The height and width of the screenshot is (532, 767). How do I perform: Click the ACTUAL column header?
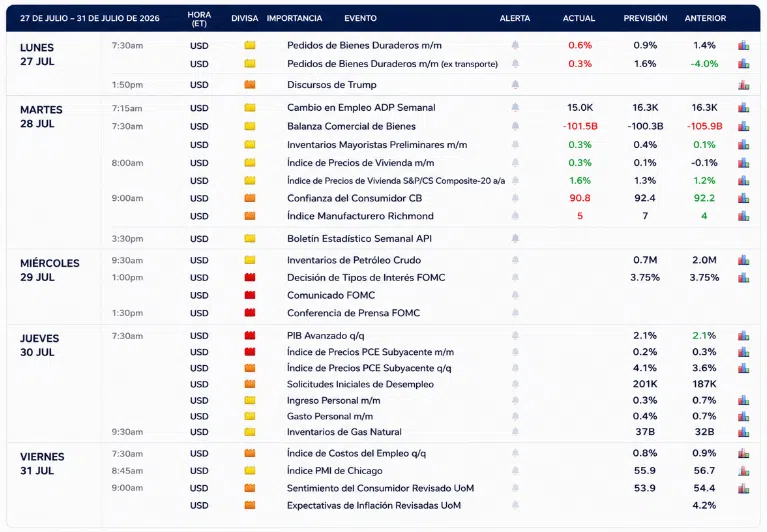(x=579, y=18)
